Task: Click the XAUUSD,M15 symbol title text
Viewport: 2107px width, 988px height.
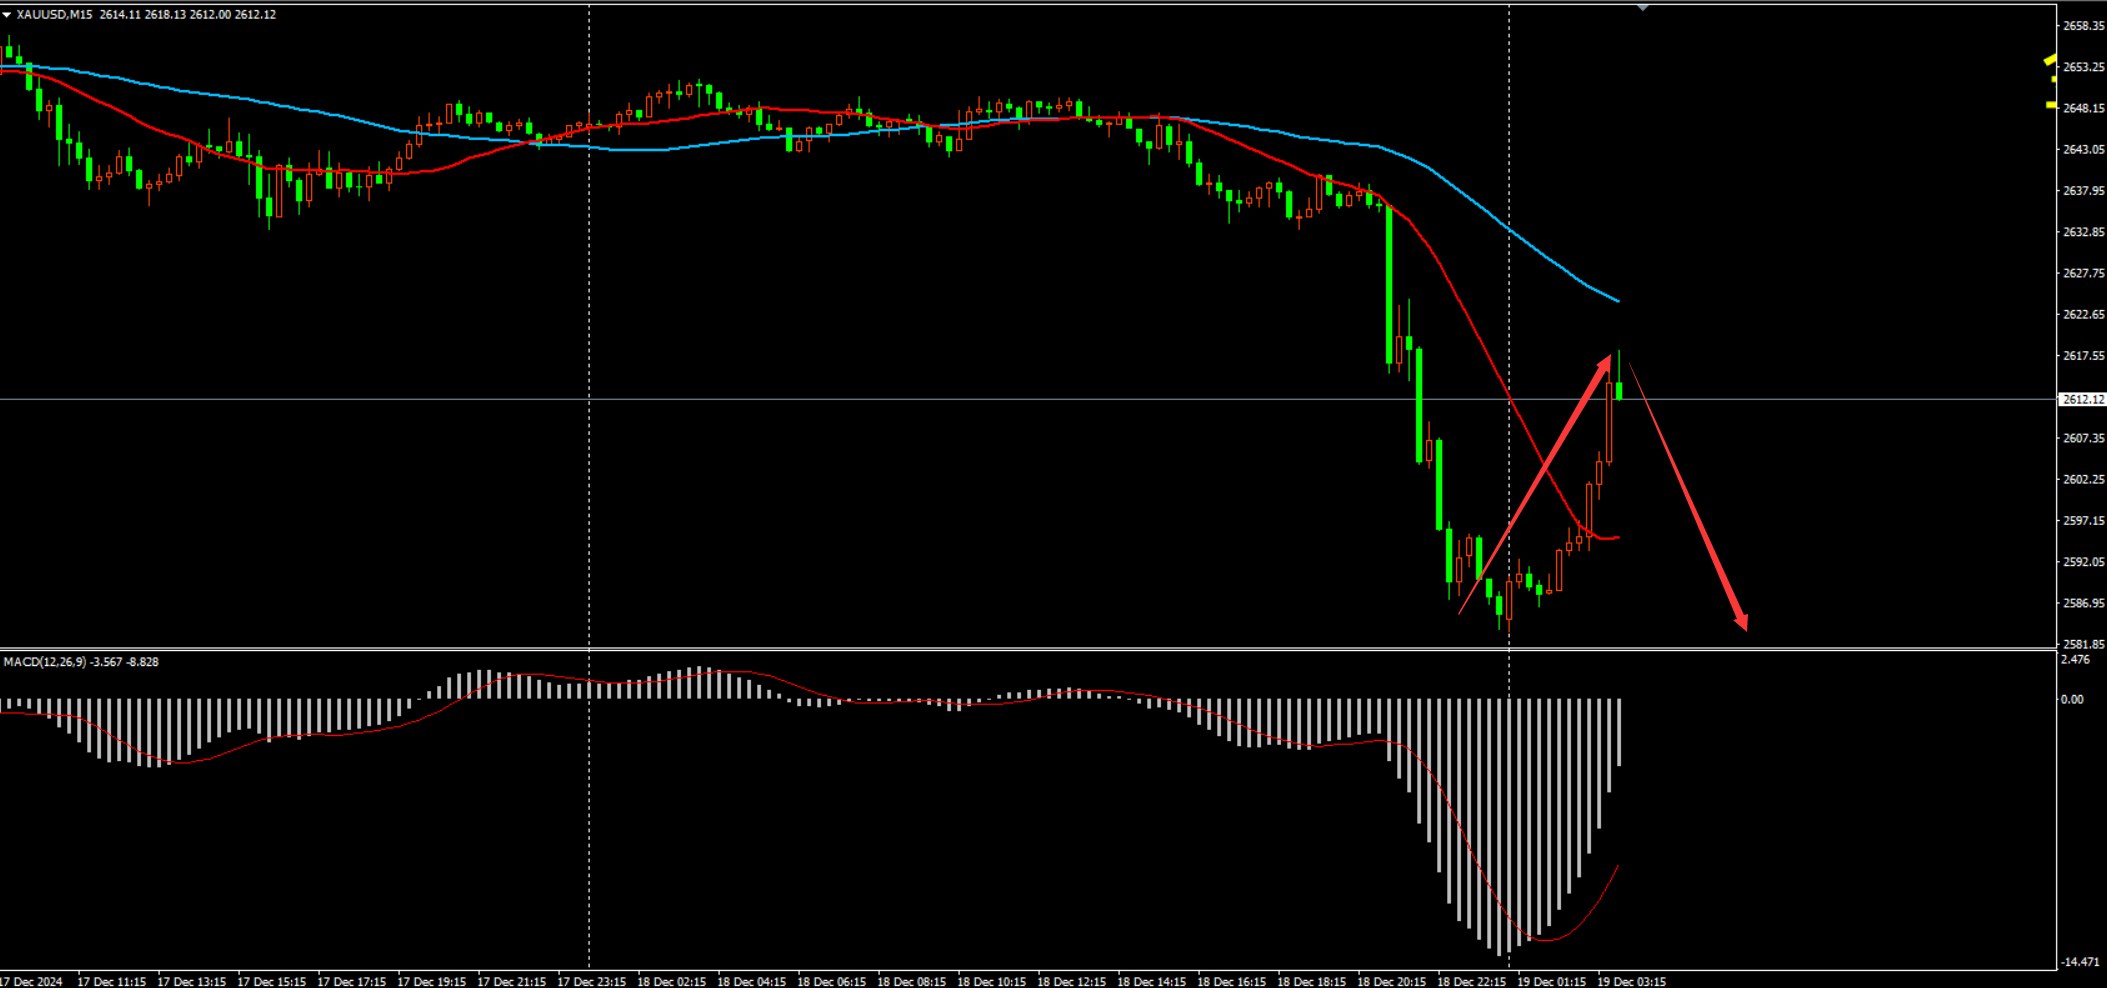Action: click(x=54, y=15)
